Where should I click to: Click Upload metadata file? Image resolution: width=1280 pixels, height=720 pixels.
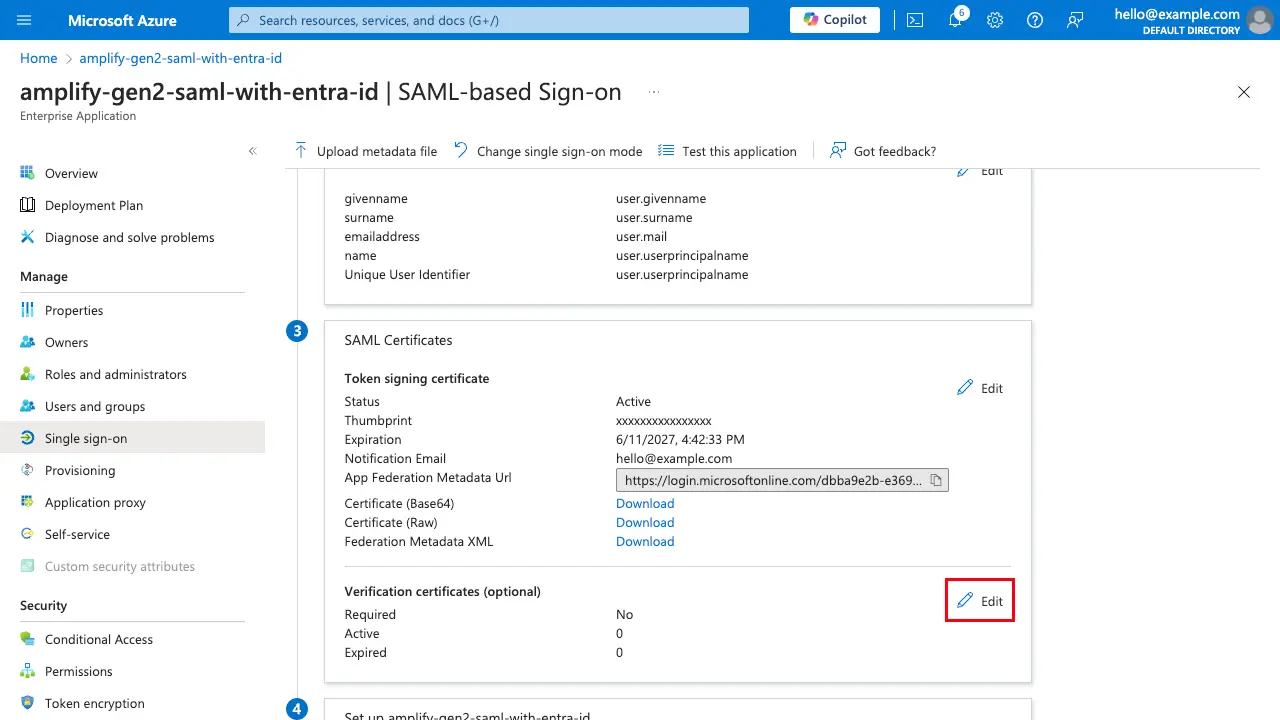pyautogui.click(x=365, y=151)
